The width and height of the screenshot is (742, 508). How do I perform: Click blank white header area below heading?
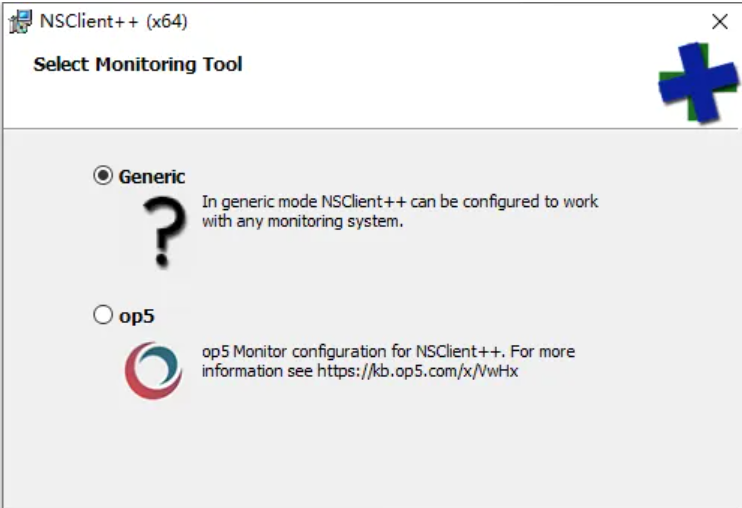pos(331,102)
